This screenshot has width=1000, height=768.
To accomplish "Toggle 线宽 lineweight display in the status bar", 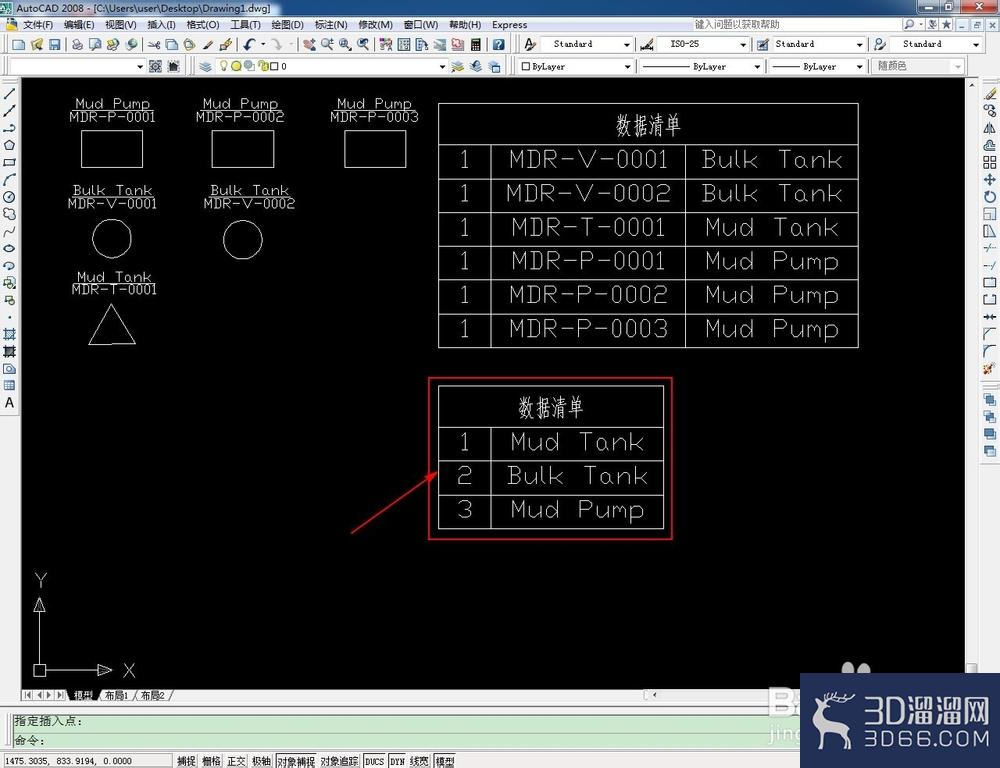I will [419, 761].
